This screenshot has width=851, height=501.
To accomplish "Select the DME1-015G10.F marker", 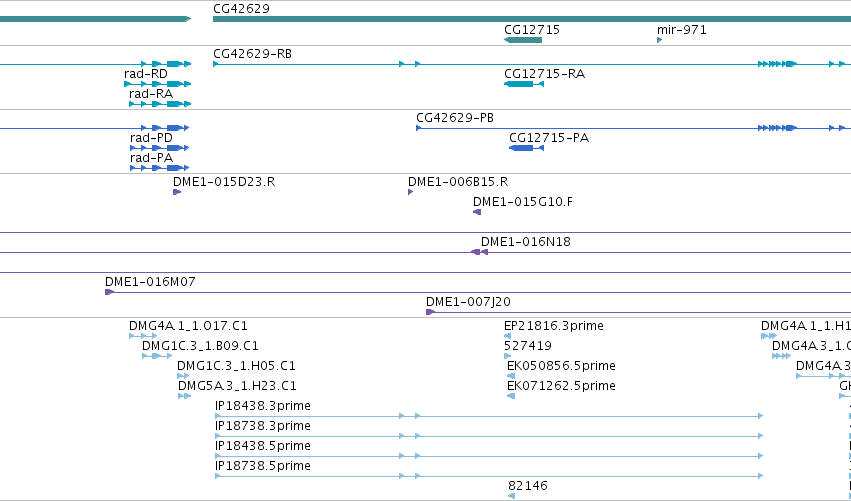I will click(x=477, y=212).
